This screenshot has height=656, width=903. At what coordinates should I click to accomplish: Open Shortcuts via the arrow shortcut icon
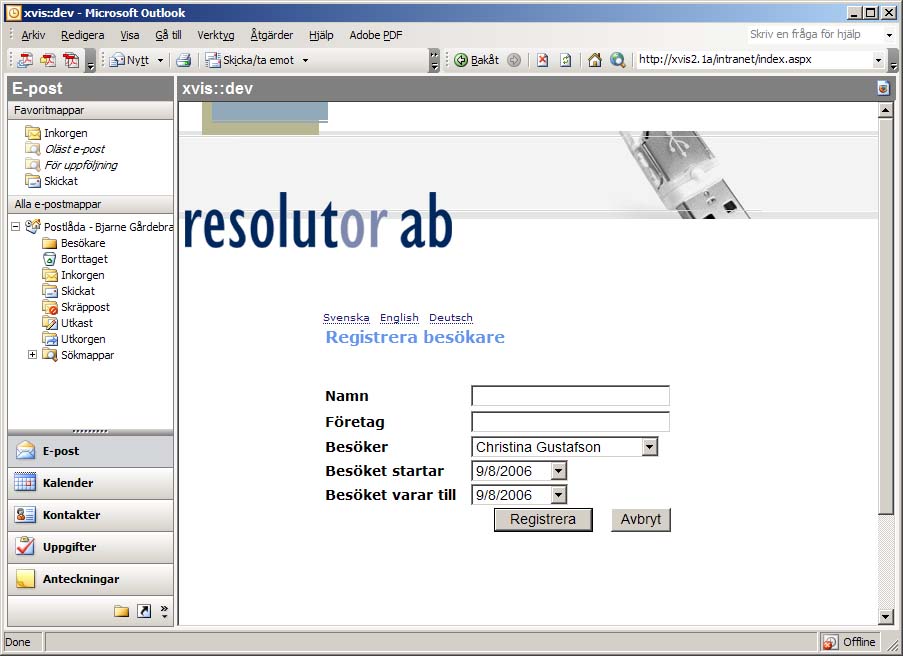[144, 611]
